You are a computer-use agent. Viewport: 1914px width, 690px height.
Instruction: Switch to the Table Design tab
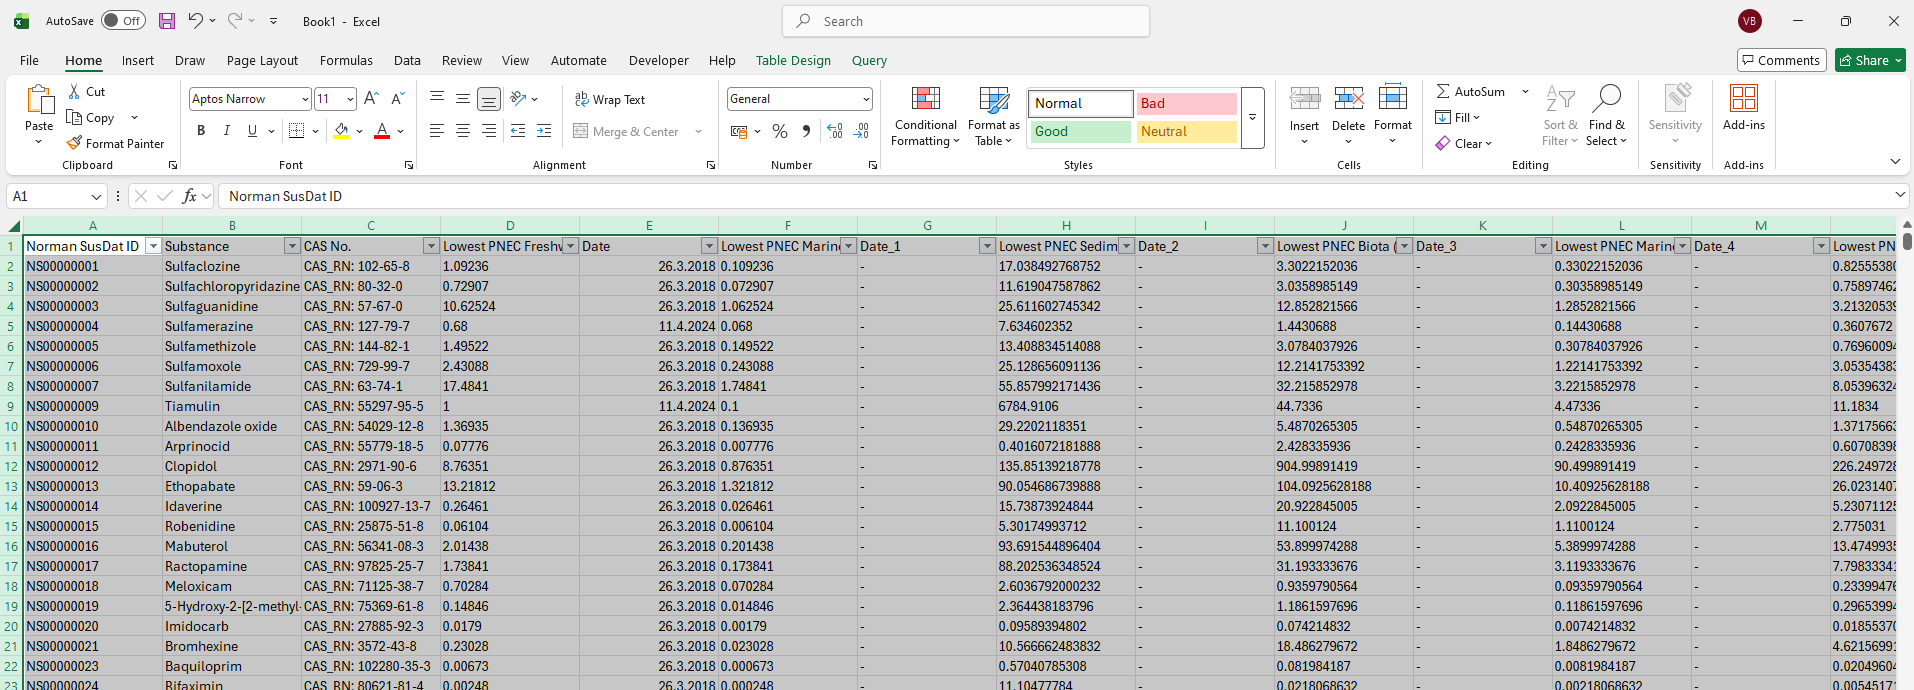coord(792,60)
